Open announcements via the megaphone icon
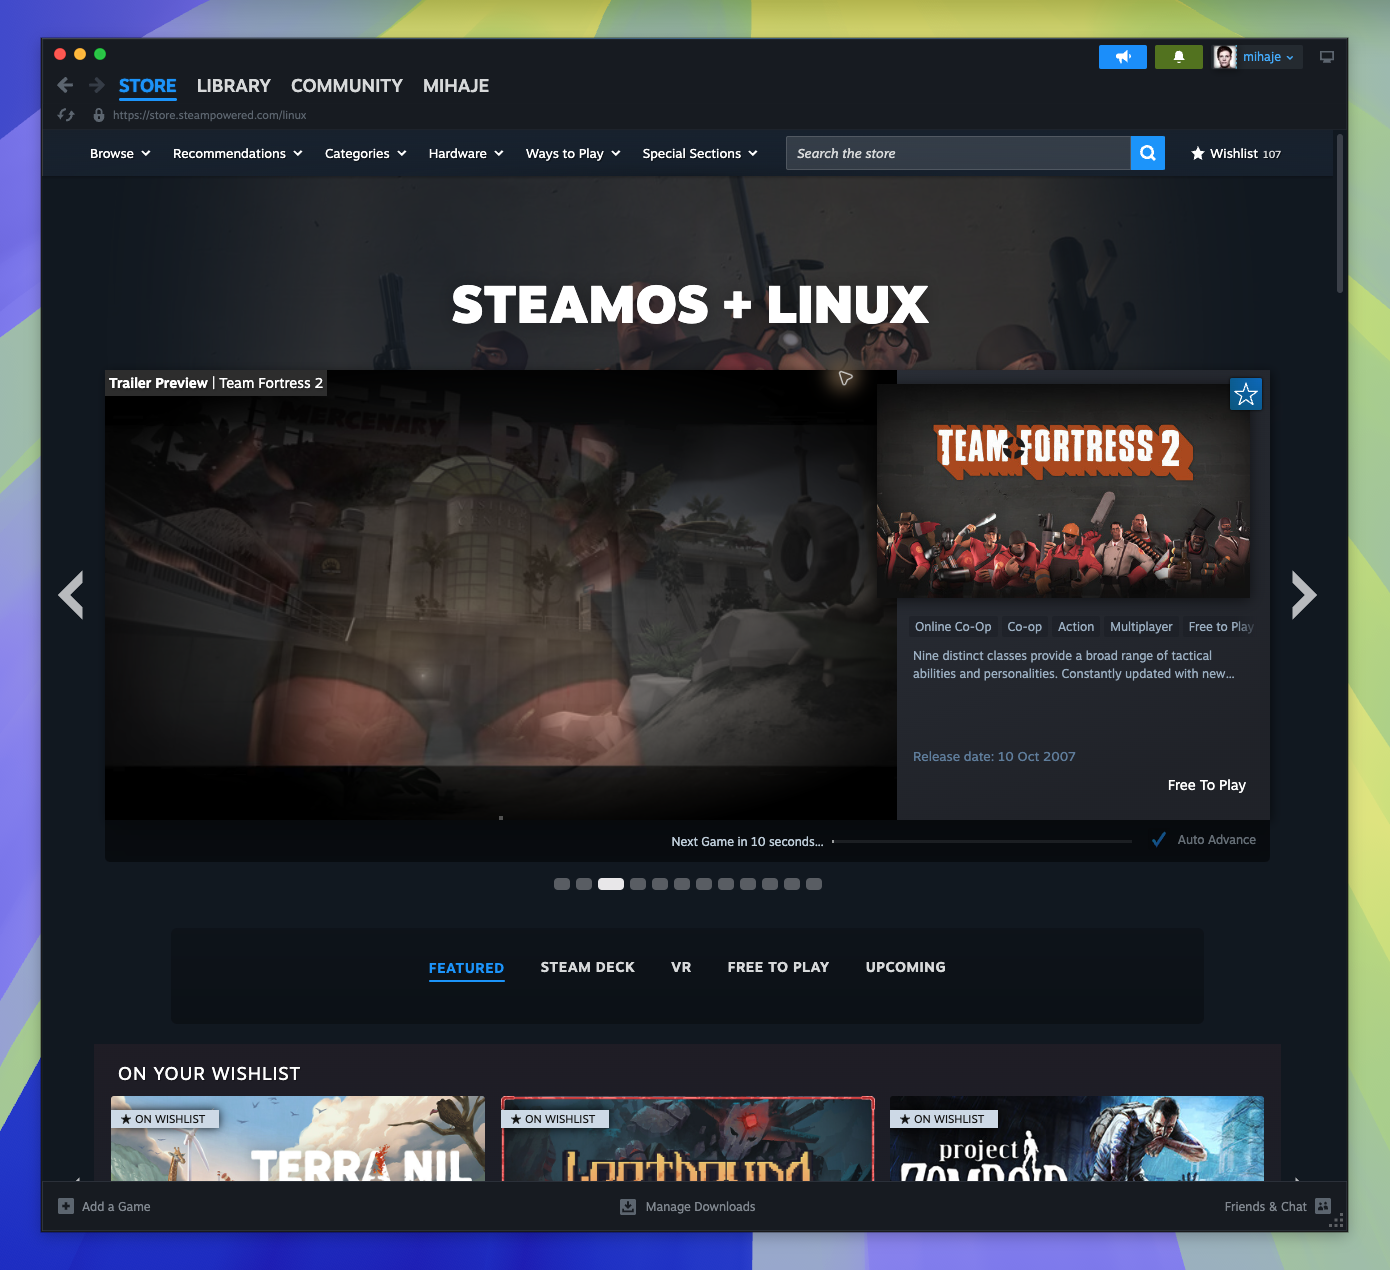 (1123, 57)
